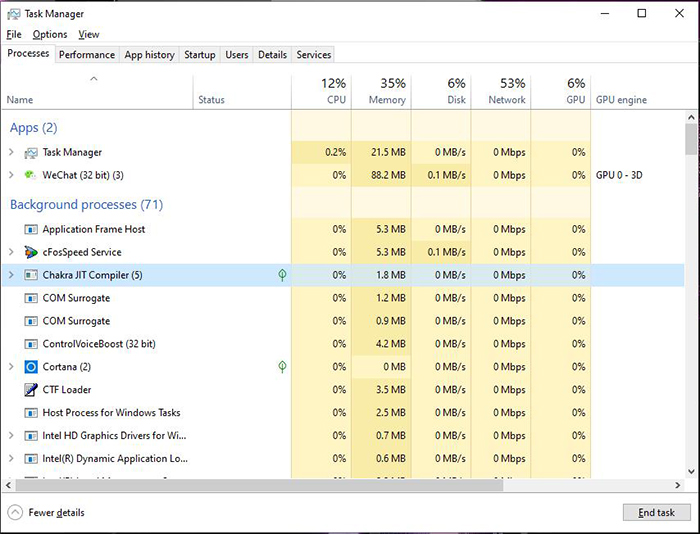Expand the WeChat process group
This screenshot has height=534, width=700.
pos(11,175)
